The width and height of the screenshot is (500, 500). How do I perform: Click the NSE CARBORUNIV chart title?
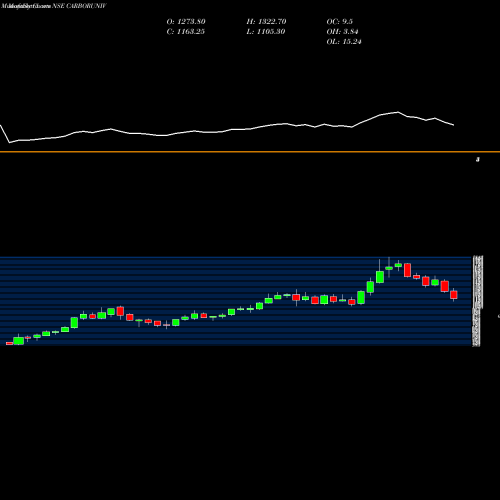[79, 6]
